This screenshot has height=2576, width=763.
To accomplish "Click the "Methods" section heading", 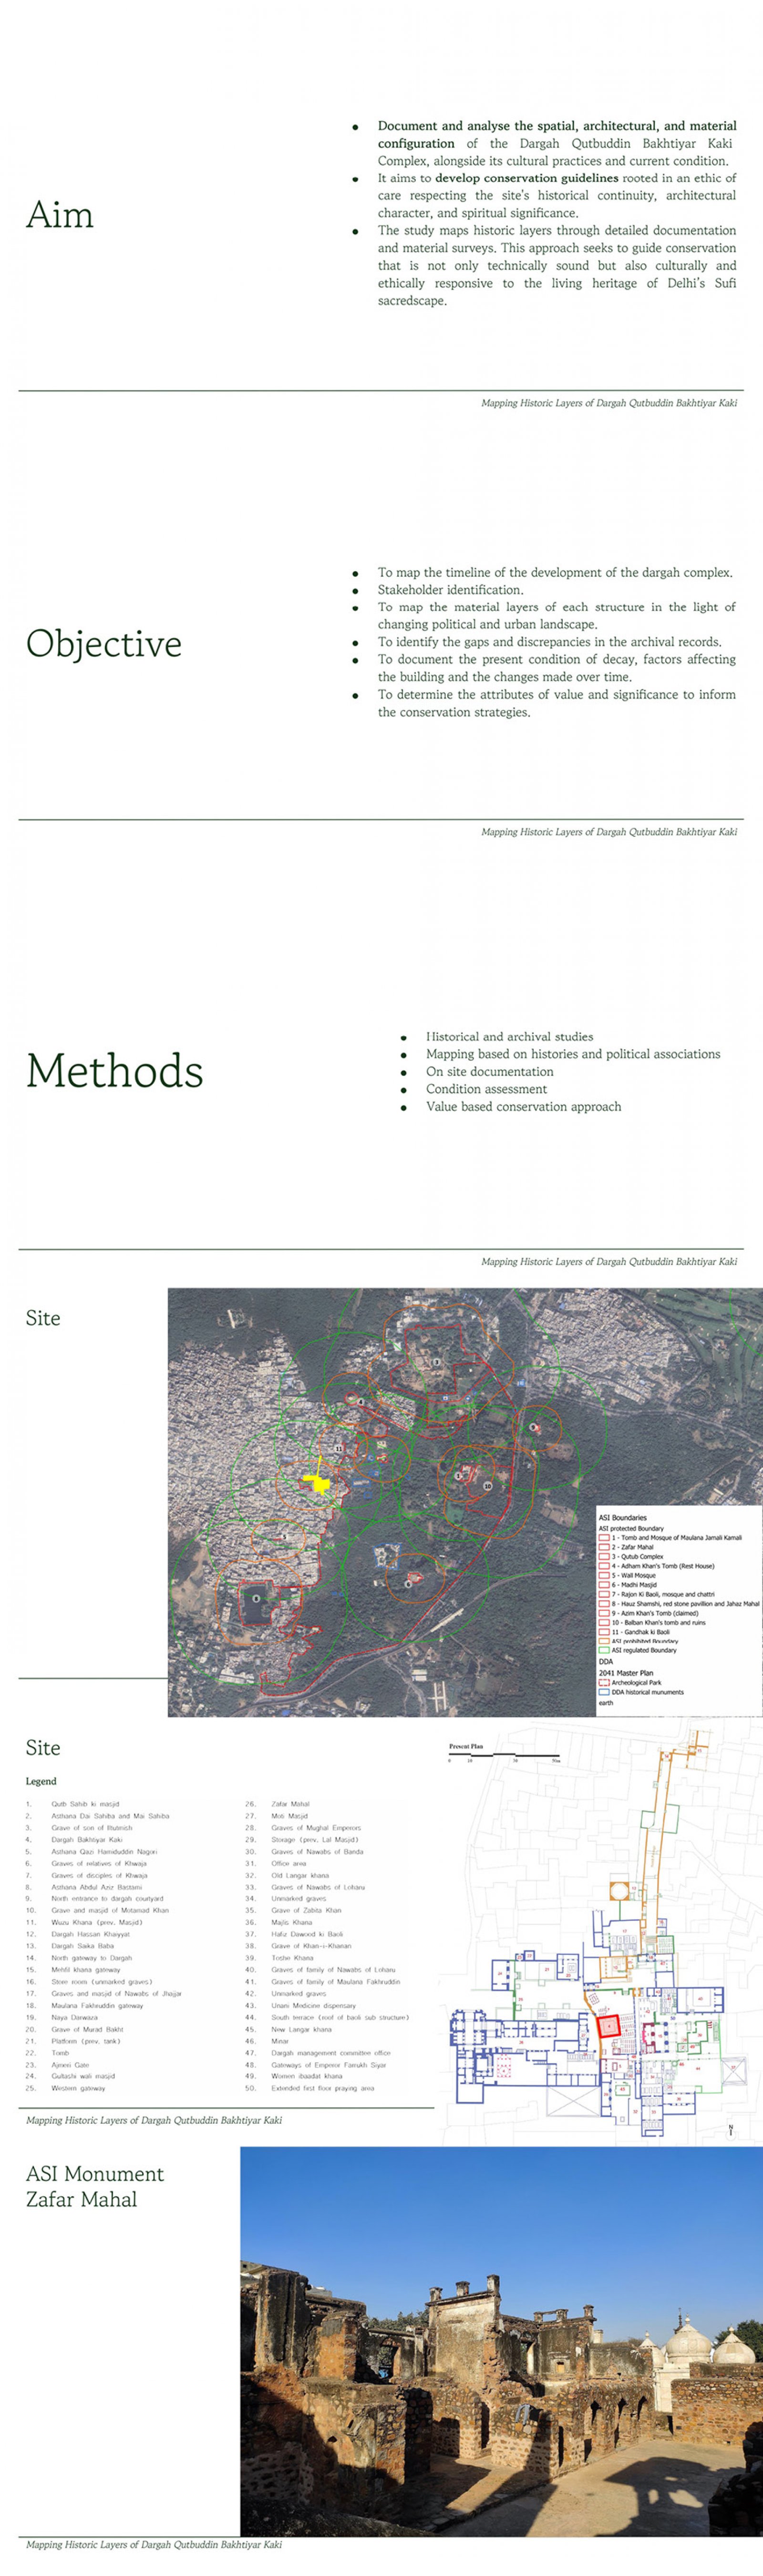I will click(115, 1071).
